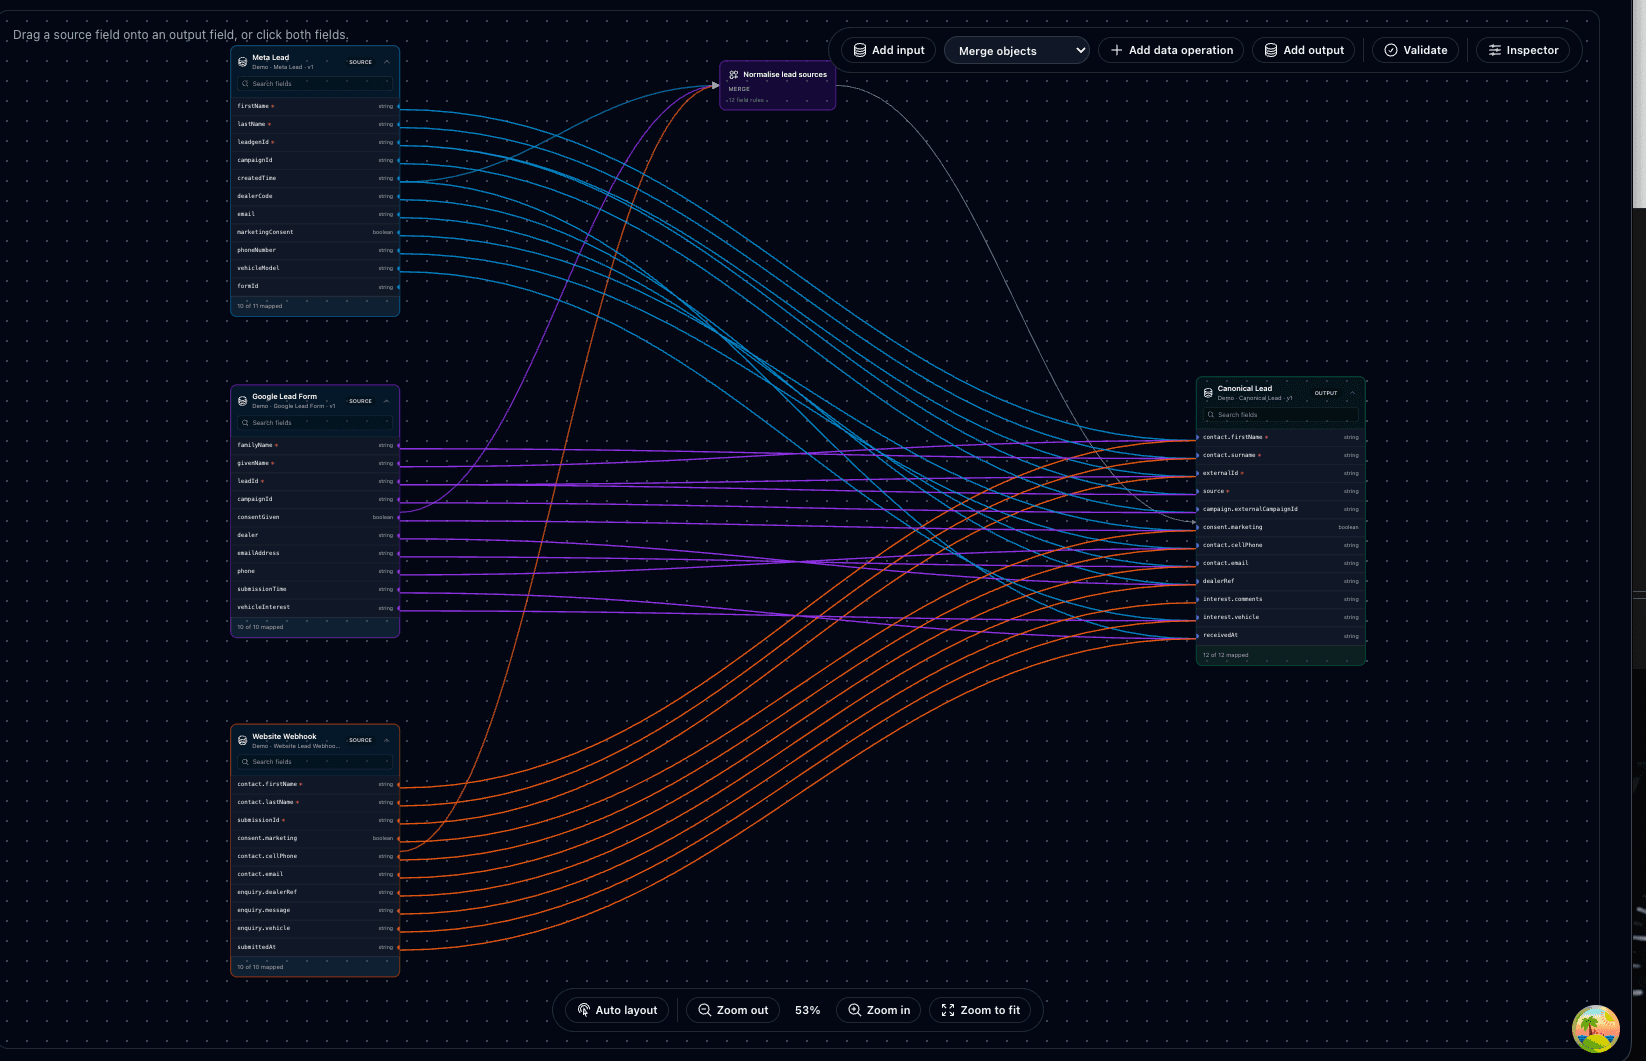Click the Add input button
The image size is (1646, 1061).
[888, 50]
